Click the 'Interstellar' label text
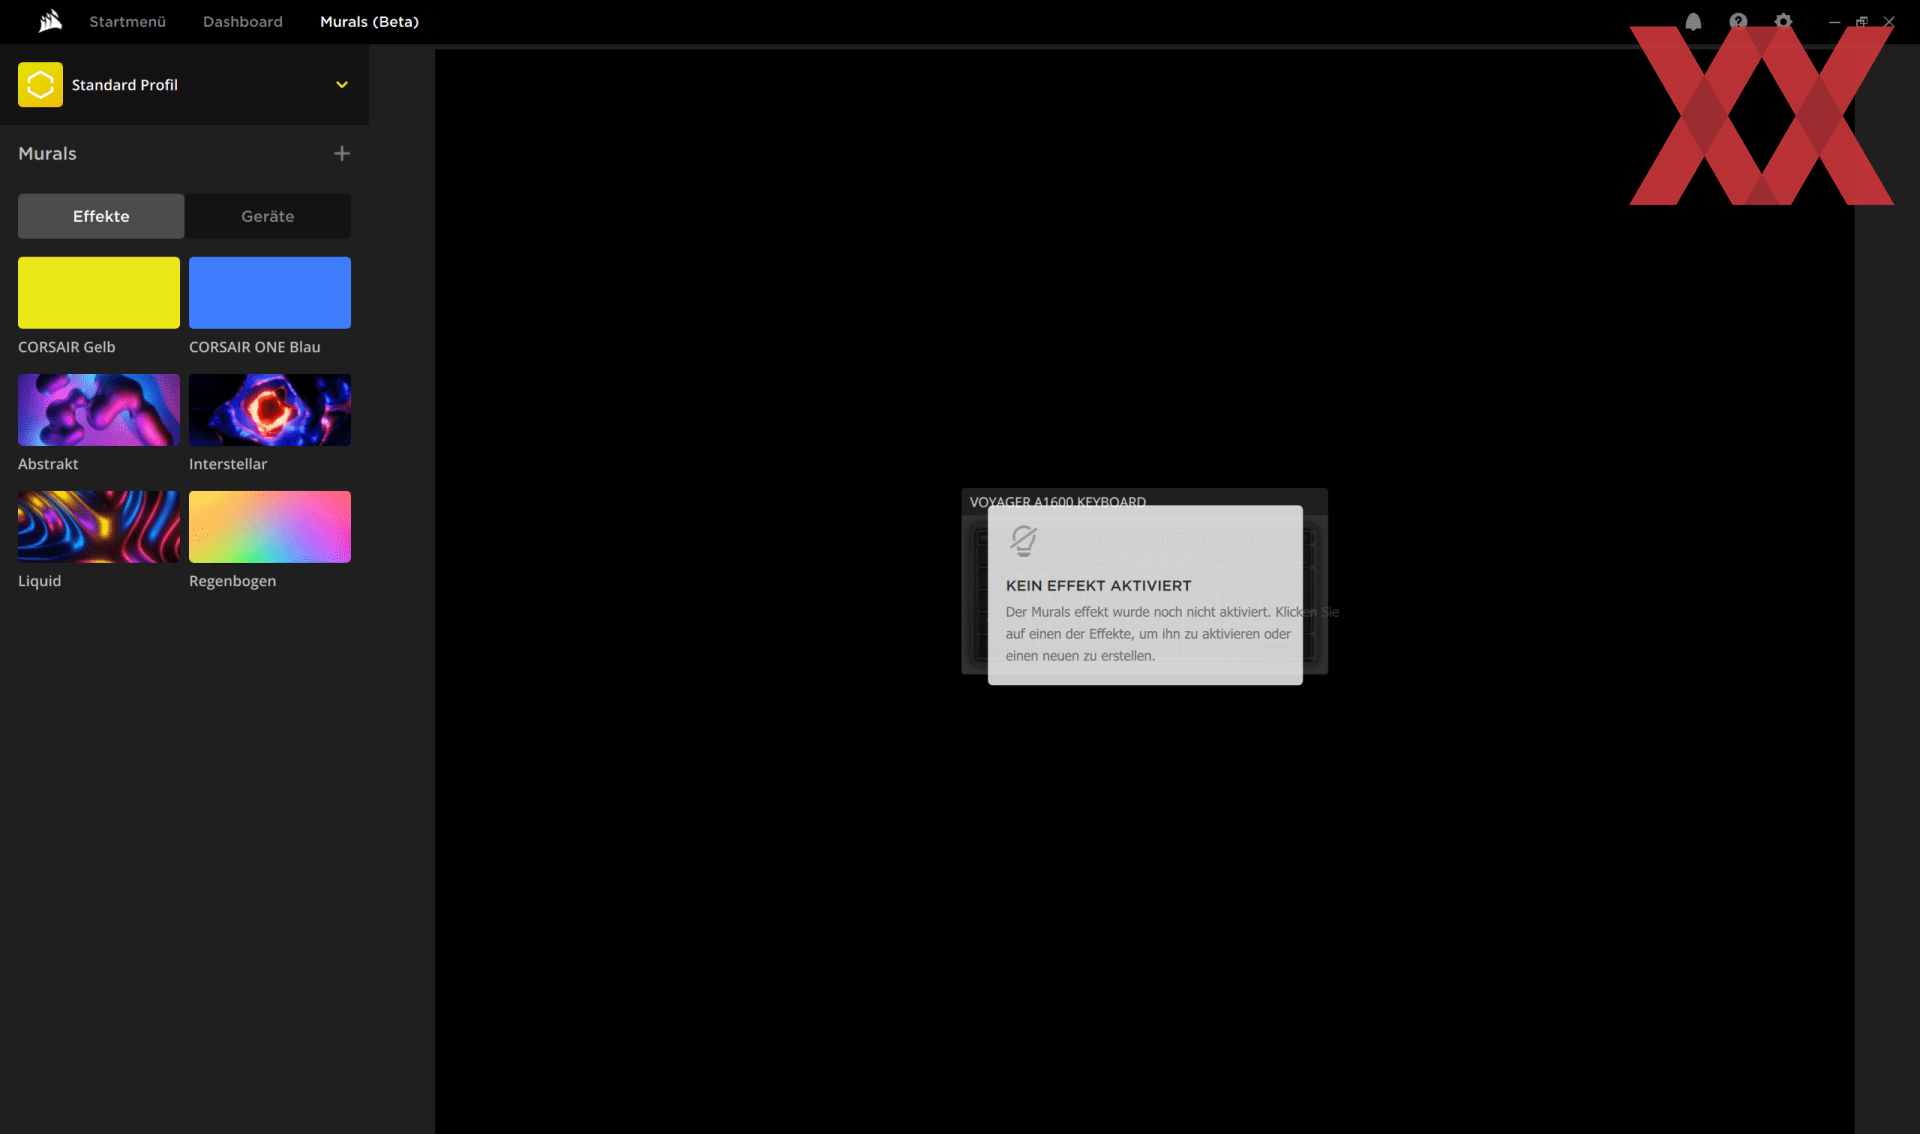The height and width of the screenshot is (1134, 1920). tap(228, 464)
